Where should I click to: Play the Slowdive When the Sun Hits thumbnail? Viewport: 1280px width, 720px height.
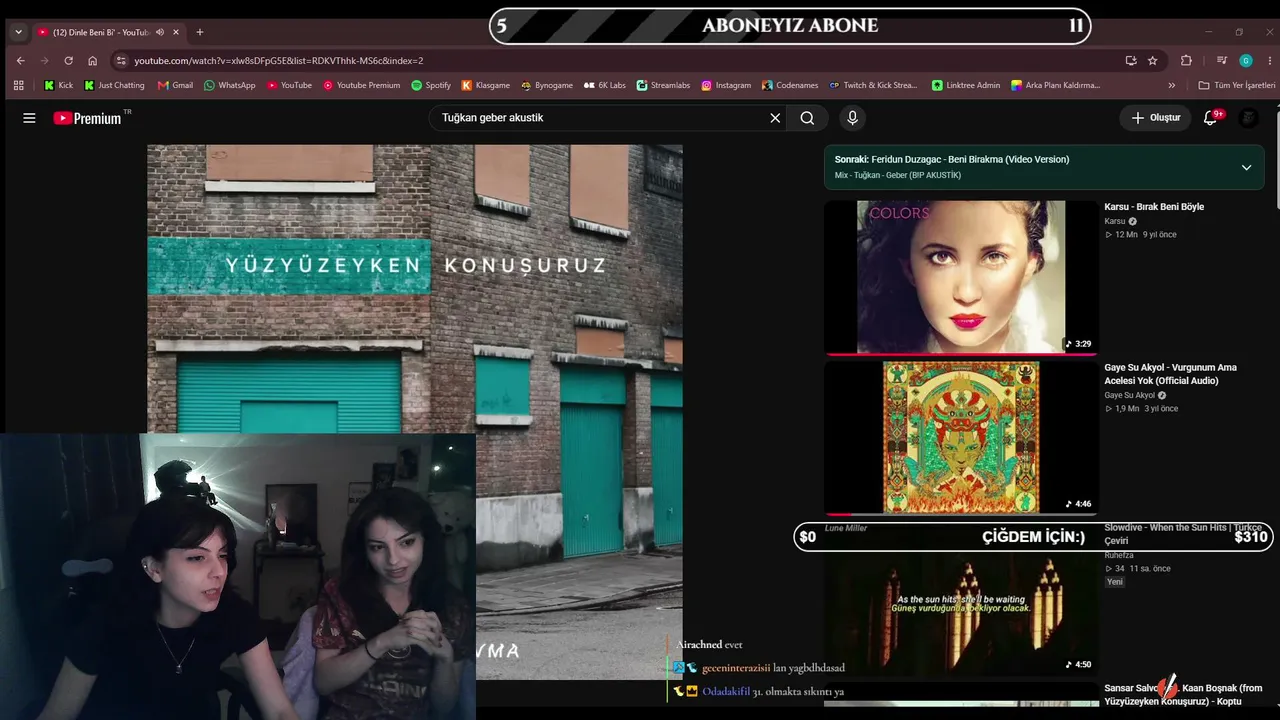(x=961, y=598)
